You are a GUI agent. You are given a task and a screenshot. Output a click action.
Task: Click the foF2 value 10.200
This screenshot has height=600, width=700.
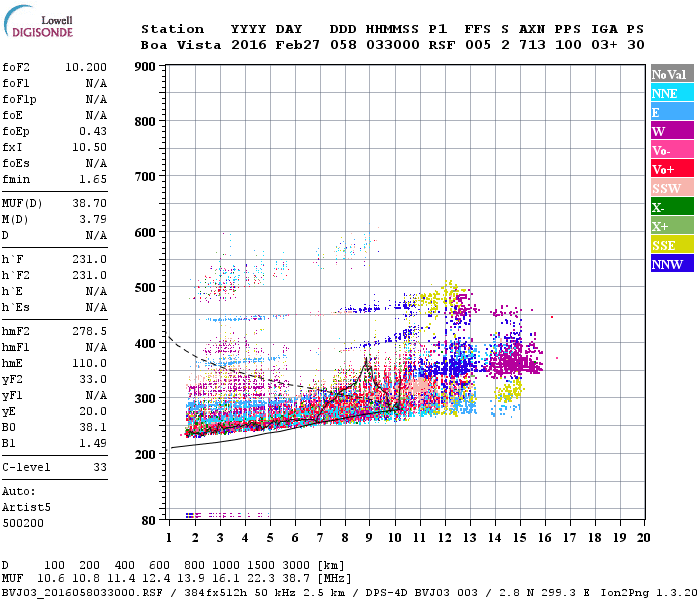click(86, 67)
